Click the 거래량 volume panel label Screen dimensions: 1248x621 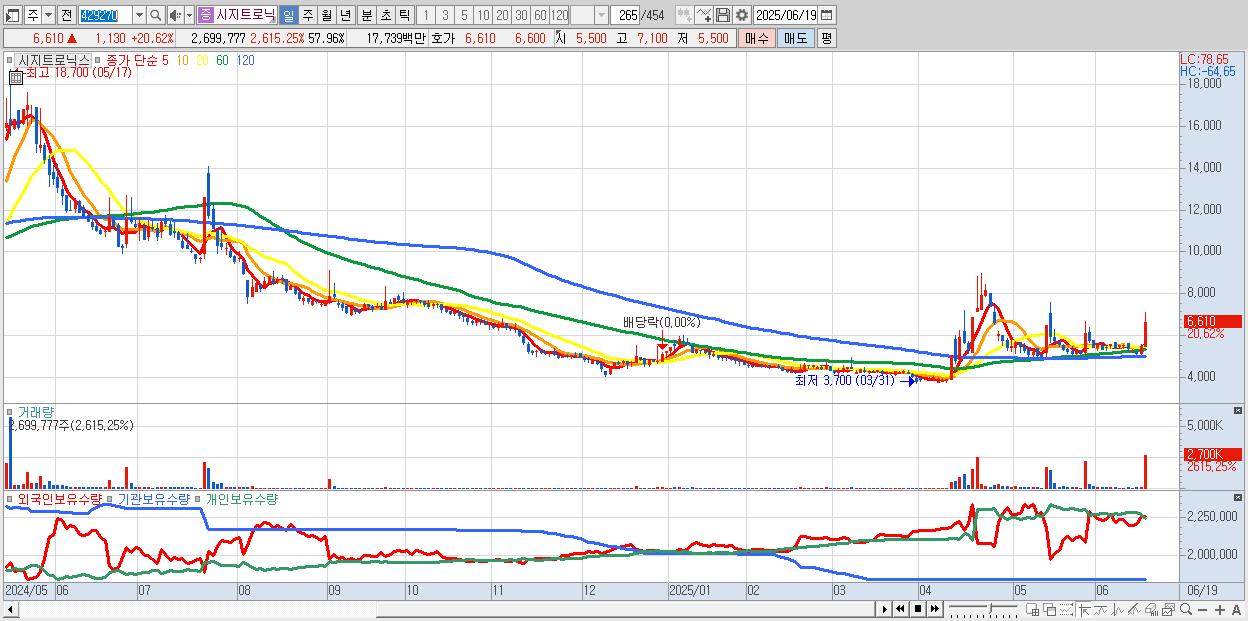pyautogui.click(x=36, y=412)
